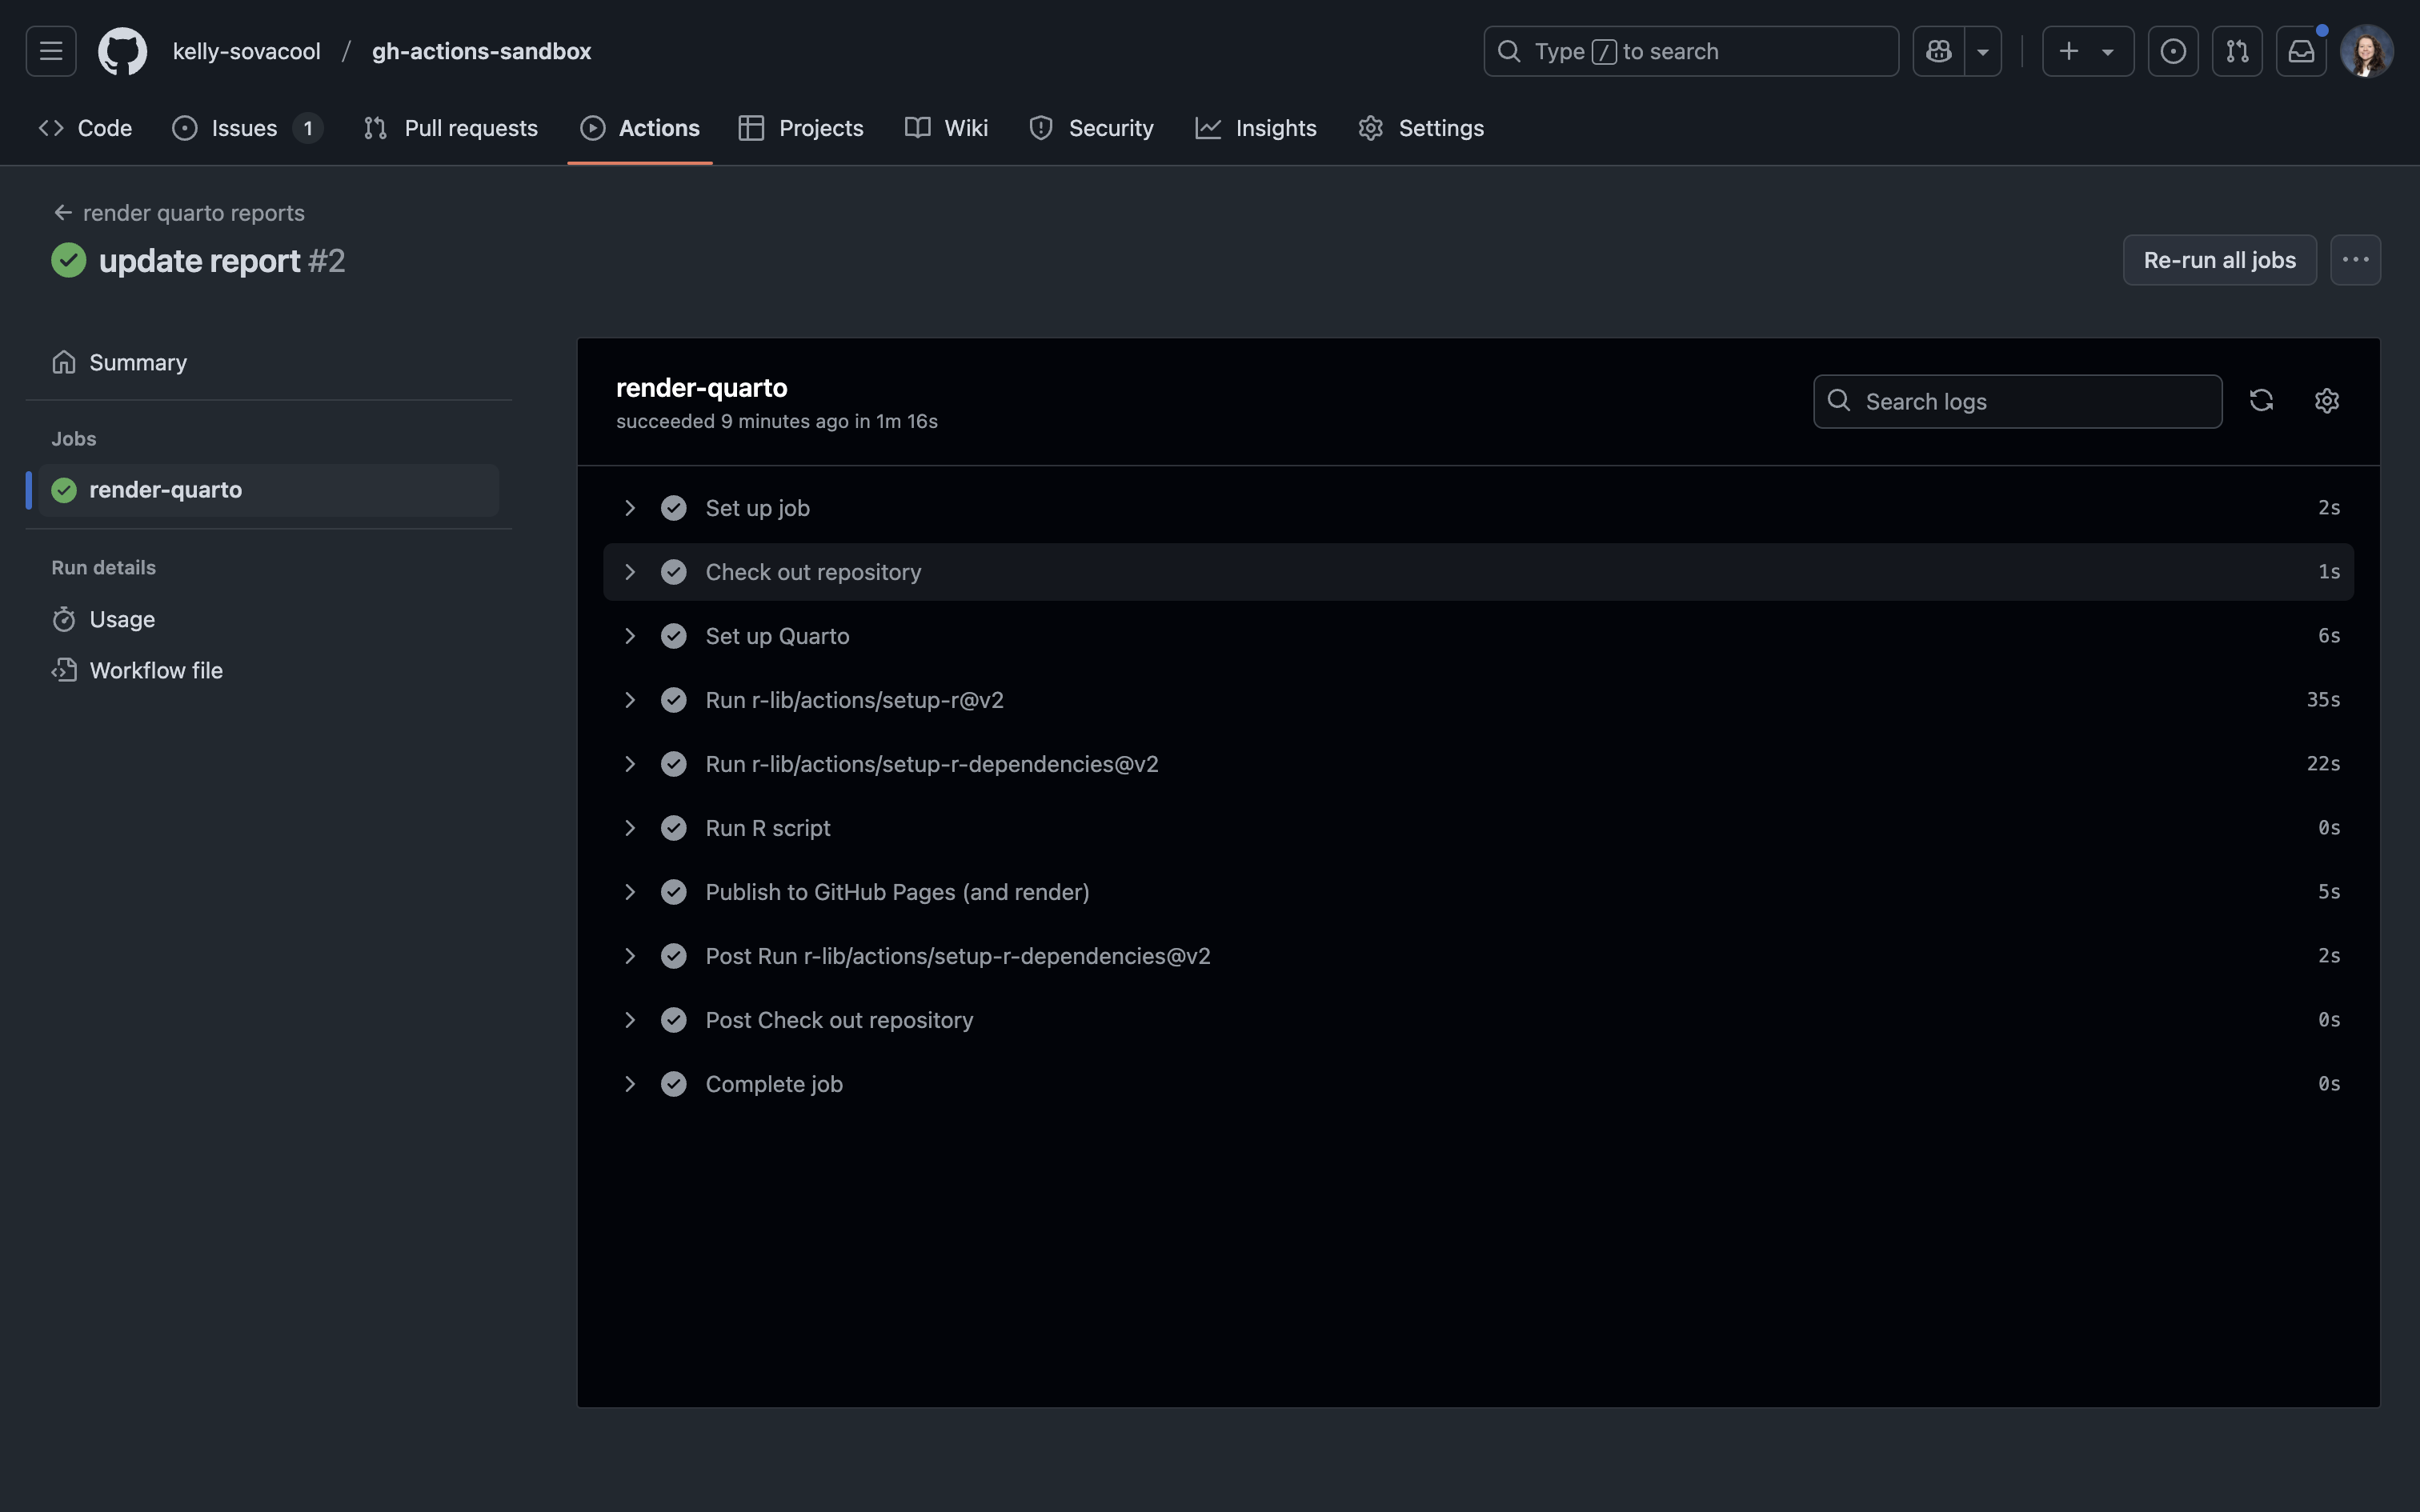
Task: Open the hamburger navigation menu
Action: point(51,51)
